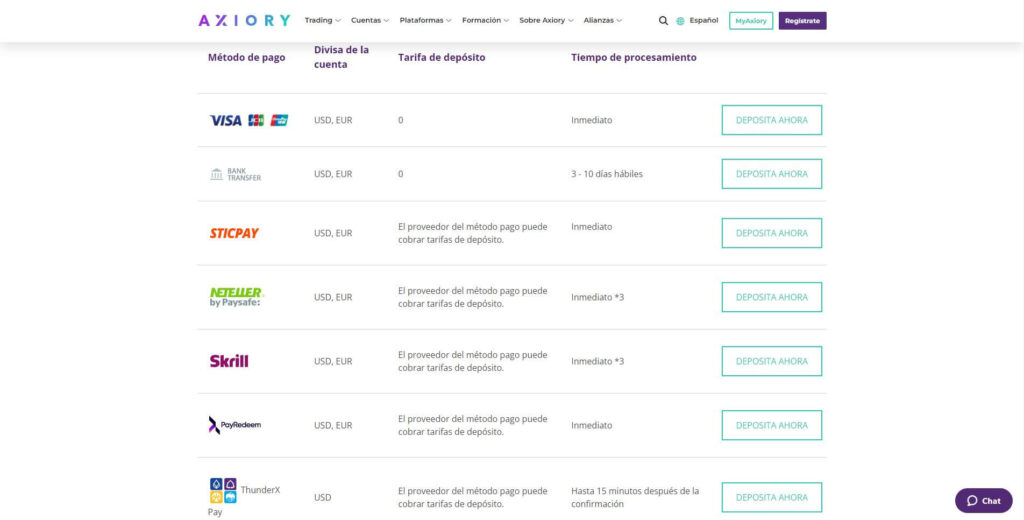
Task: Click the globe language icon
Action: 680,21
